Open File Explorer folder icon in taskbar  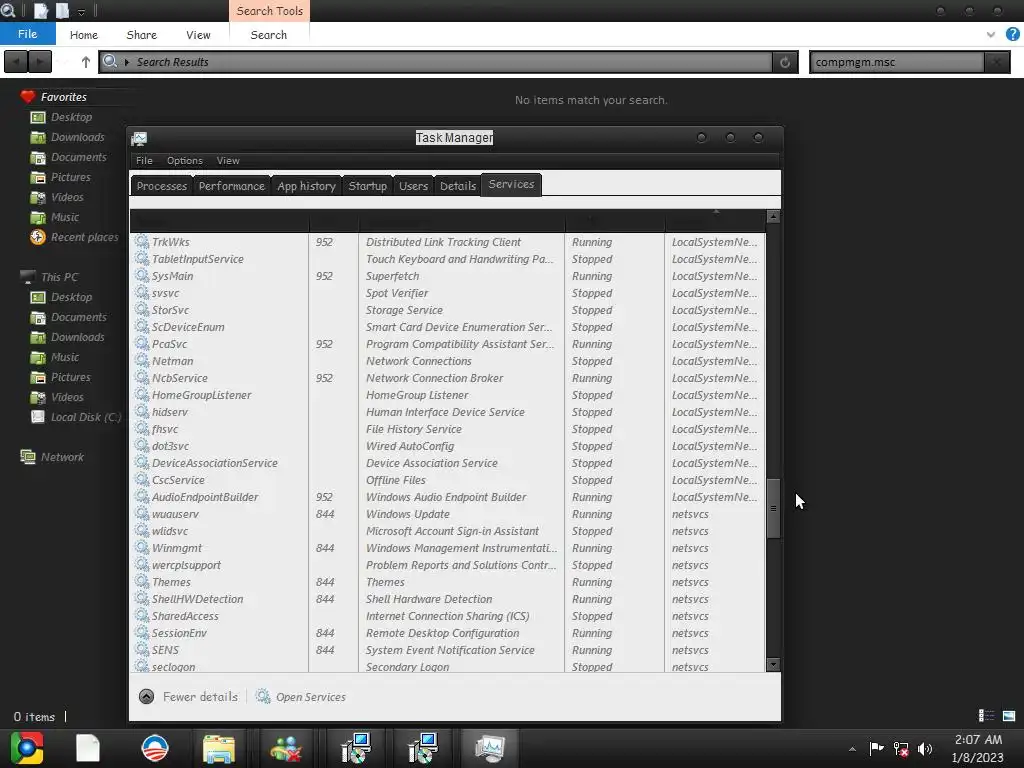(219, 748)
